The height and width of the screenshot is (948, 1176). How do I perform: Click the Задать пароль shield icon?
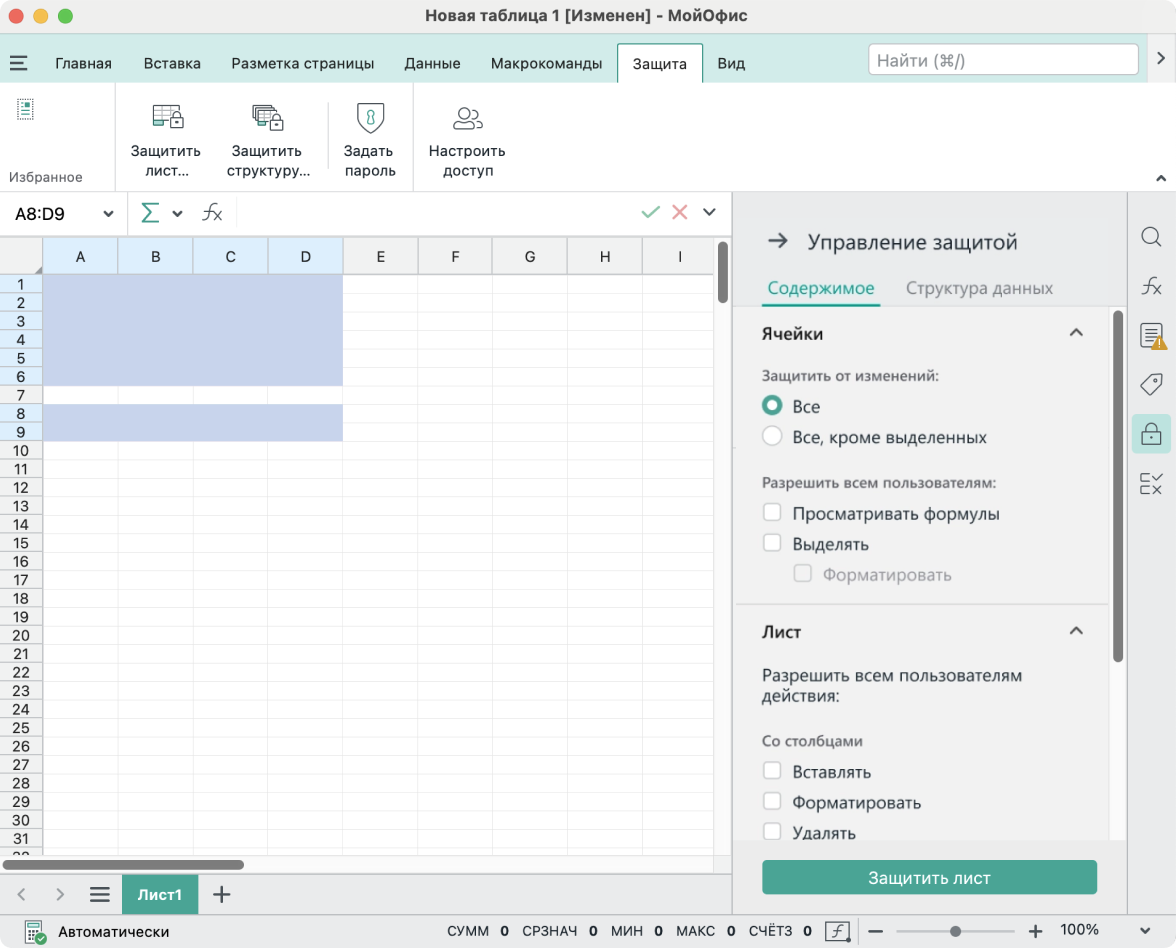coord(370,118)
